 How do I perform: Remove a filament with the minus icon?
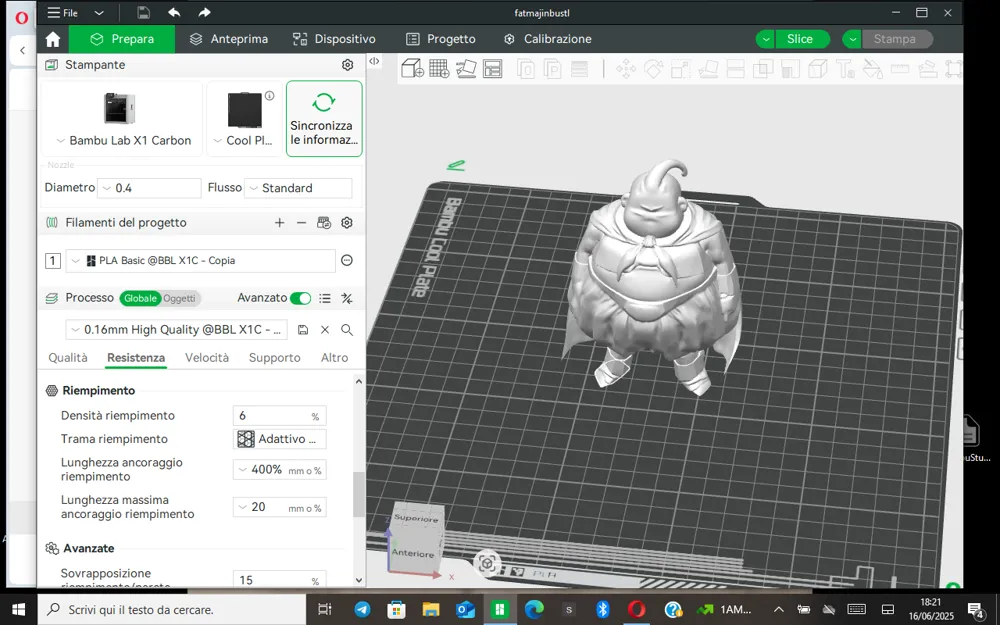(302, 223)
